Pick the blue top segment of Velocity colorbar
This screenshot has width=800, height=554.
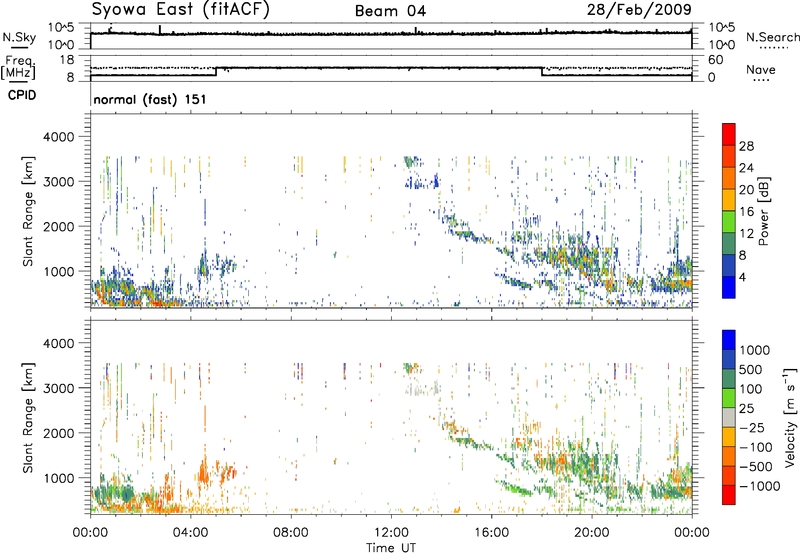tap(729, 340)
